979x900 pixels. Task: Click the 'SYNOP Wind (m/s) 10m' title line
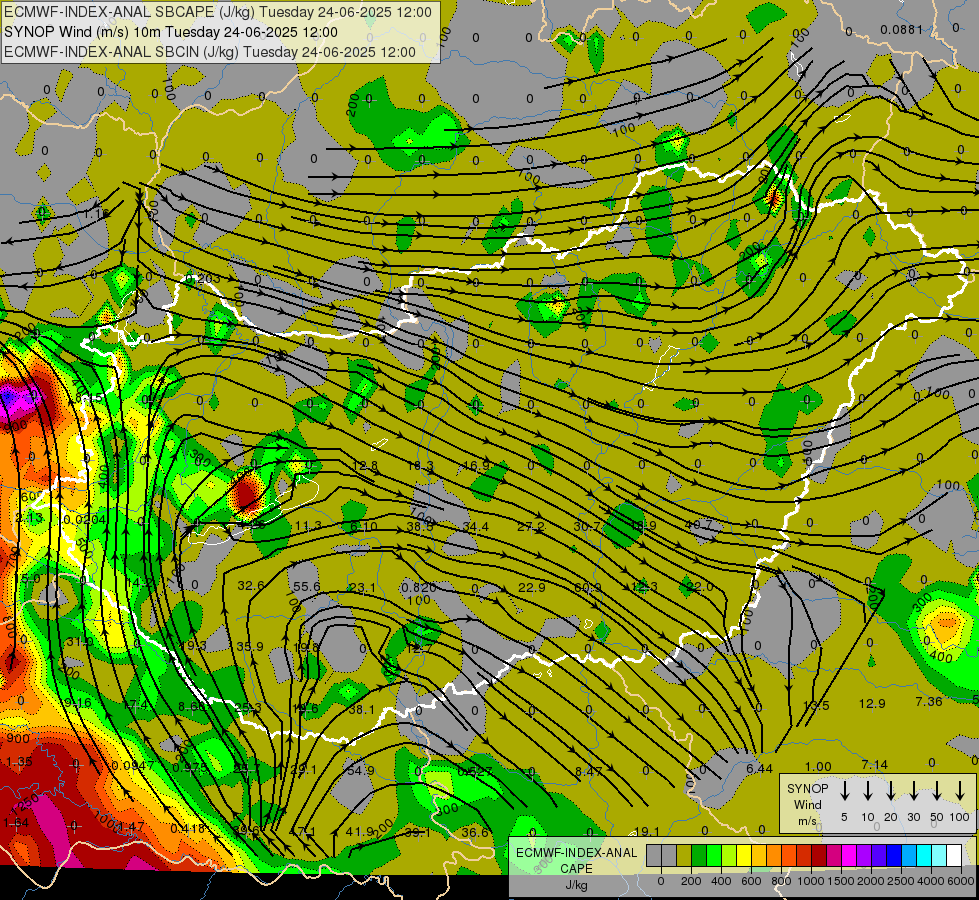click(170, 32)
